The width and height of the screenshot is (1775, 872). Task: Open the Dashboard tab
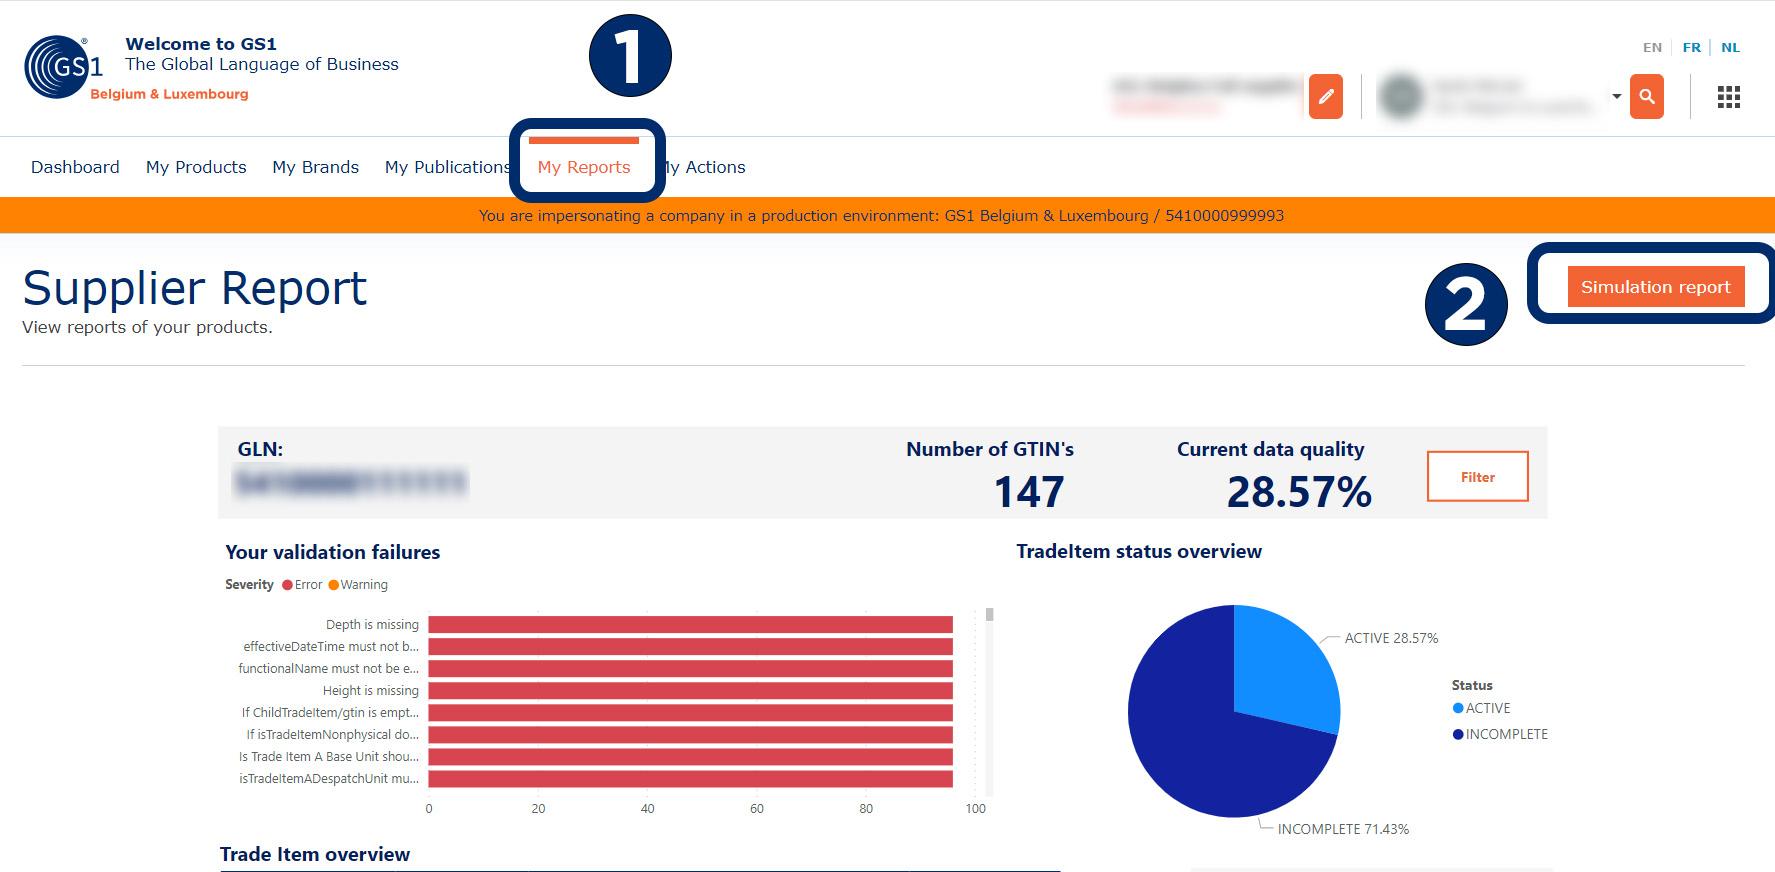[75, 167]
